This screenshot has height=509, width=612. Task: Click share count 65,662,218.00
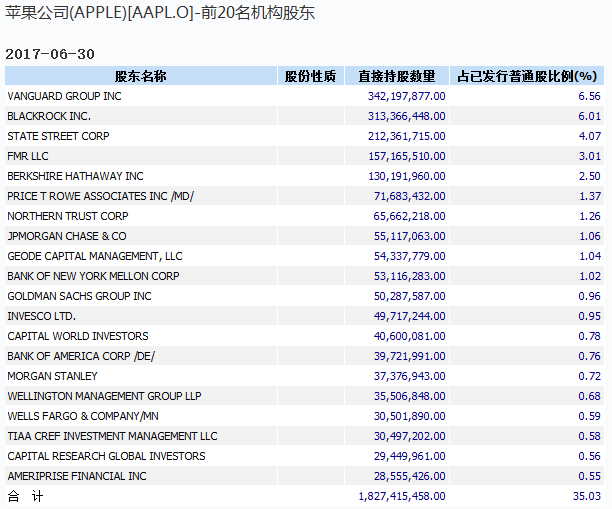(x=409, y=216)
